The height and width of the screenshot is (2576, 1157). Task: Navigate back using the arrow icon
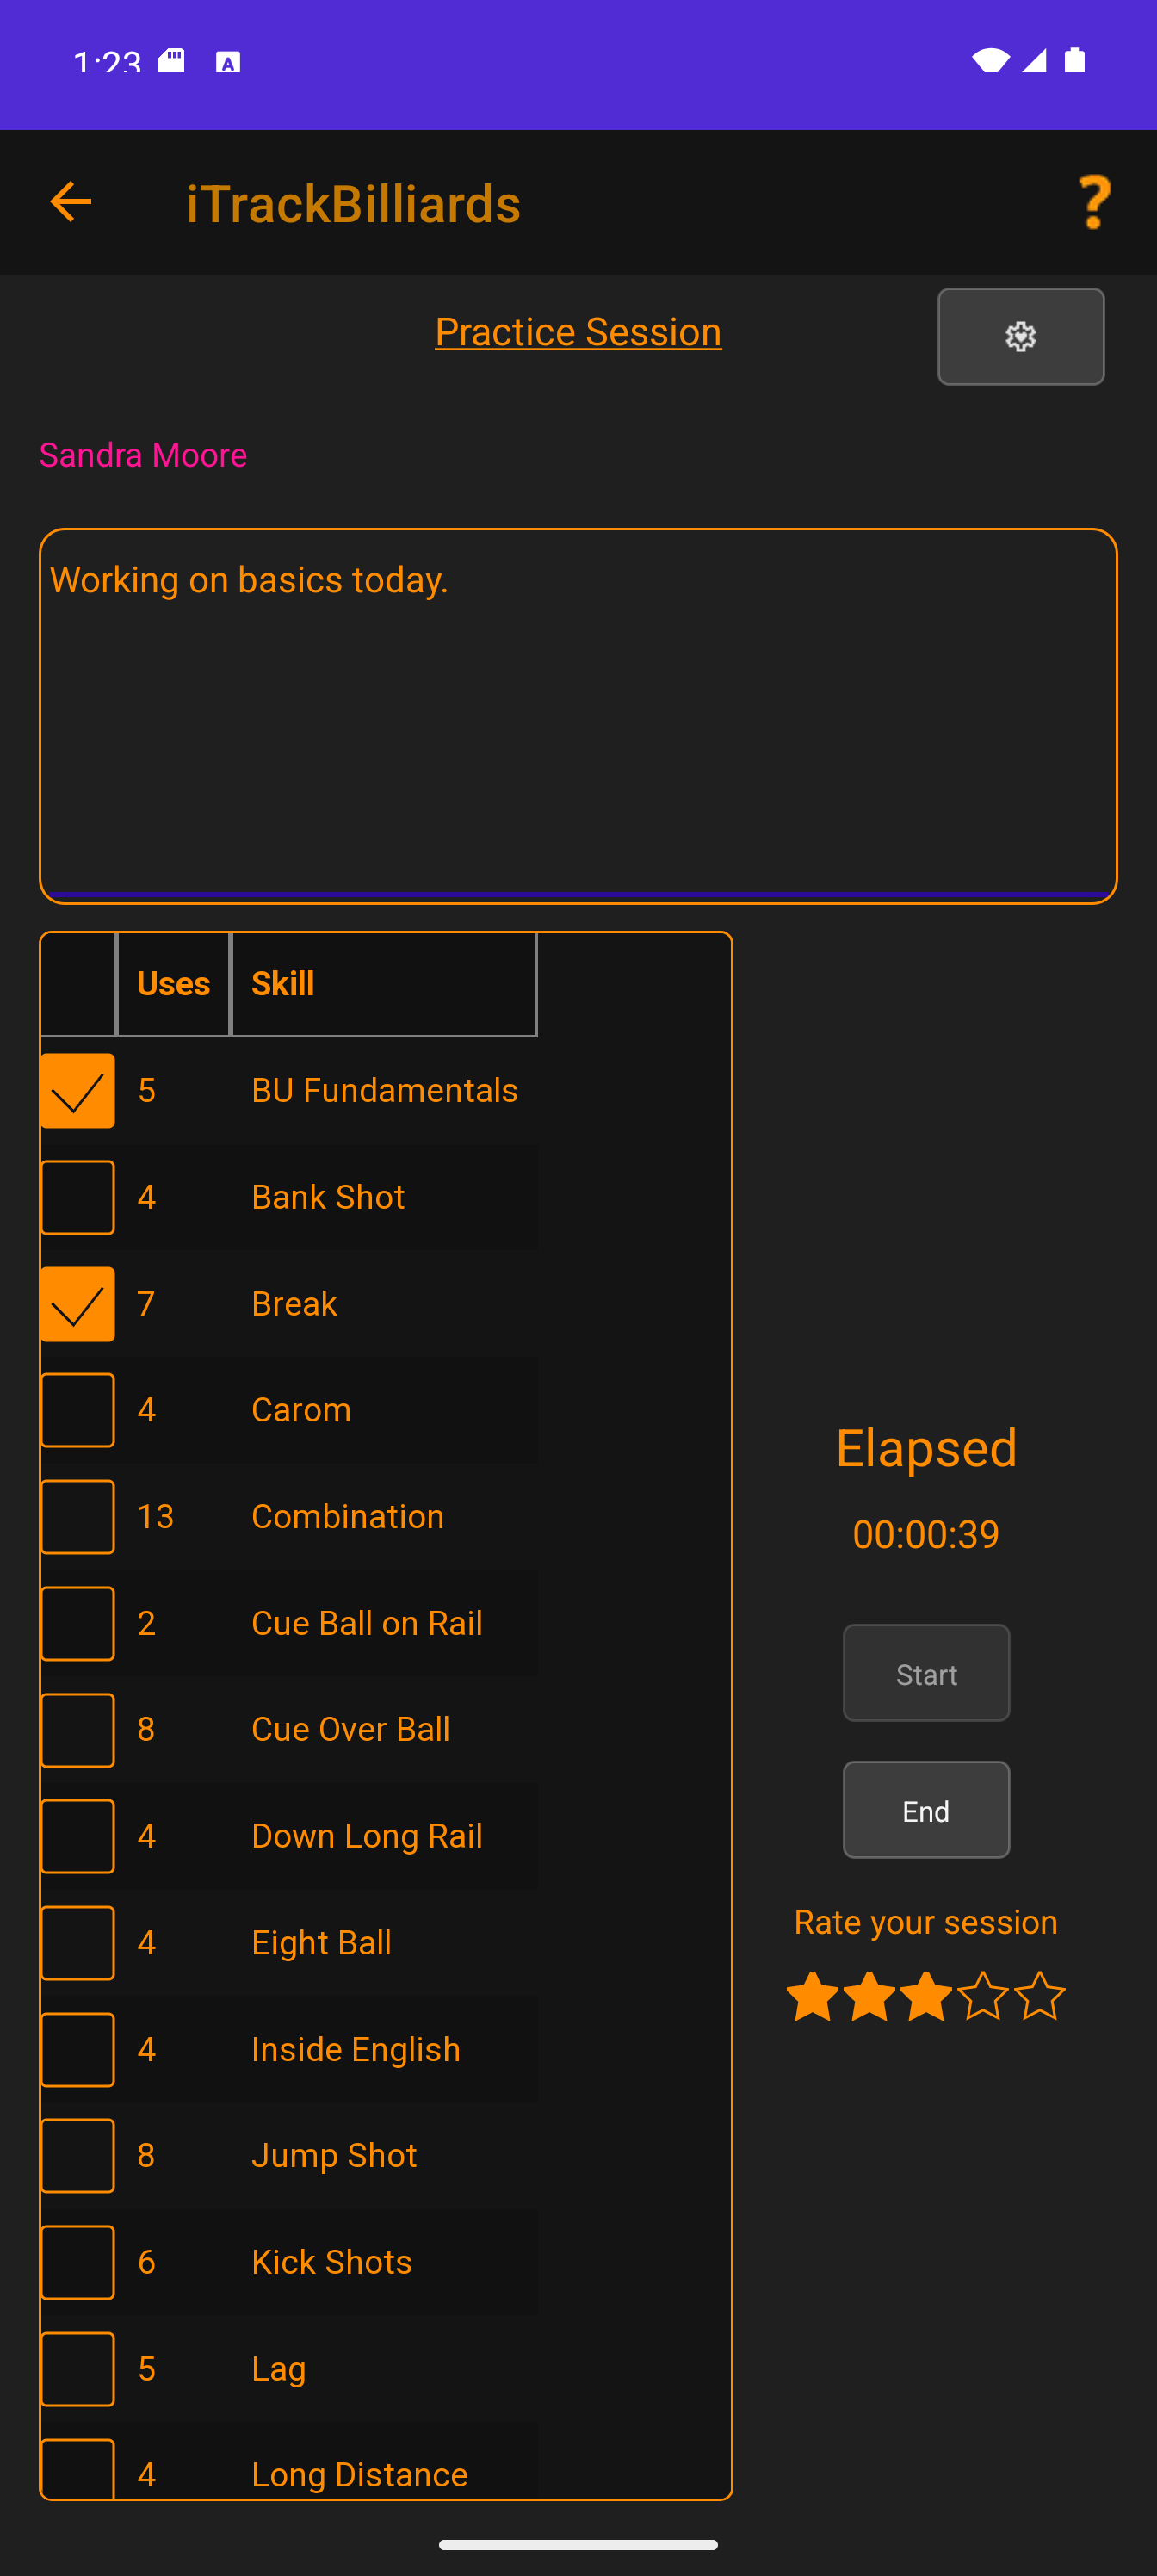(70, 201)
